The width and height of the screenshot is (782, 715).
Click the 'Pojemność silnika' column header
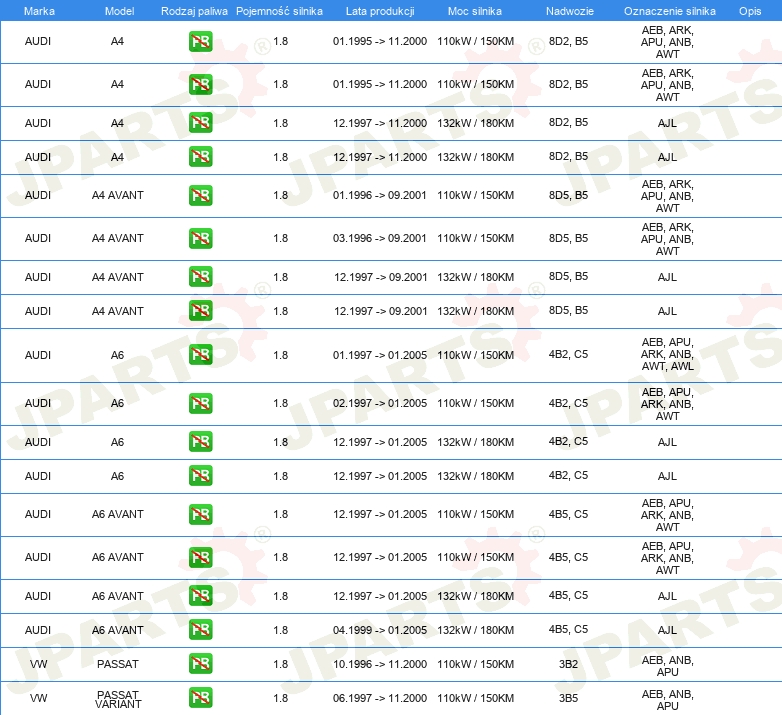pyautogui.click(x=279, y=11)
